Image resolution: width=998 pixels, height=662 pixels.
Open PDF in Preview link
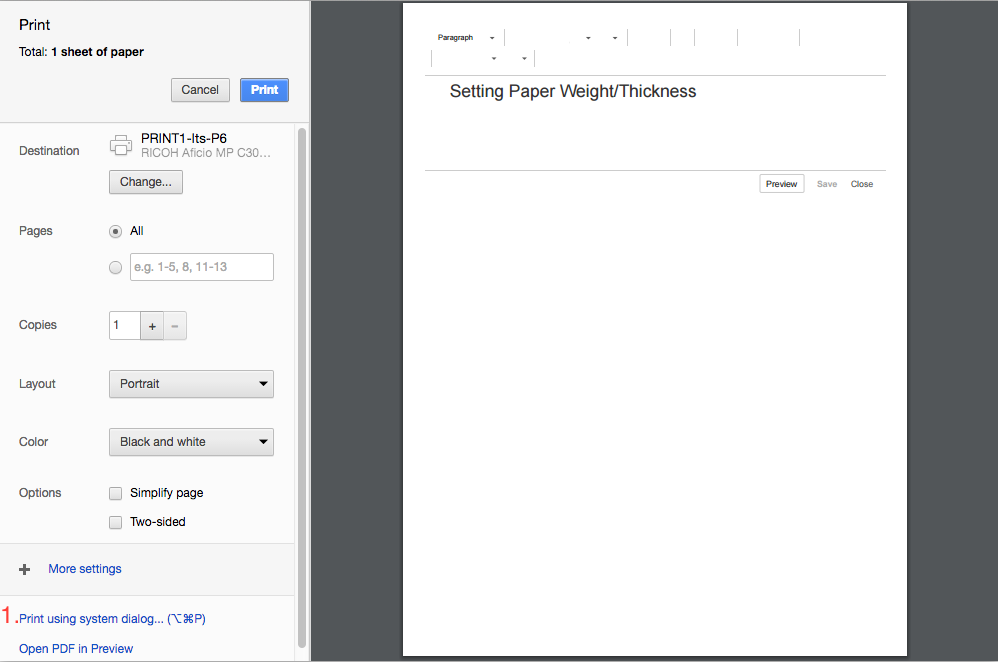pos(76,649)
